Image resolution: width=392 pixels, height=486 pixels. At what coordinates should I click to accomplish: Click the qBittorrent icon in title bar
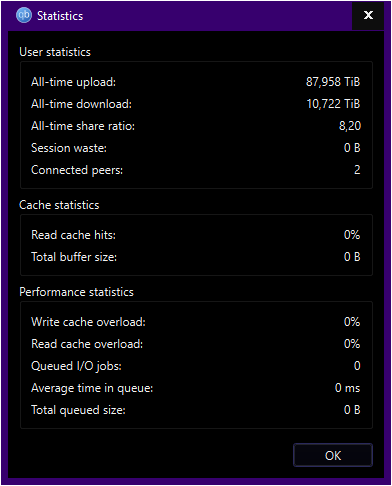point(24,15)
